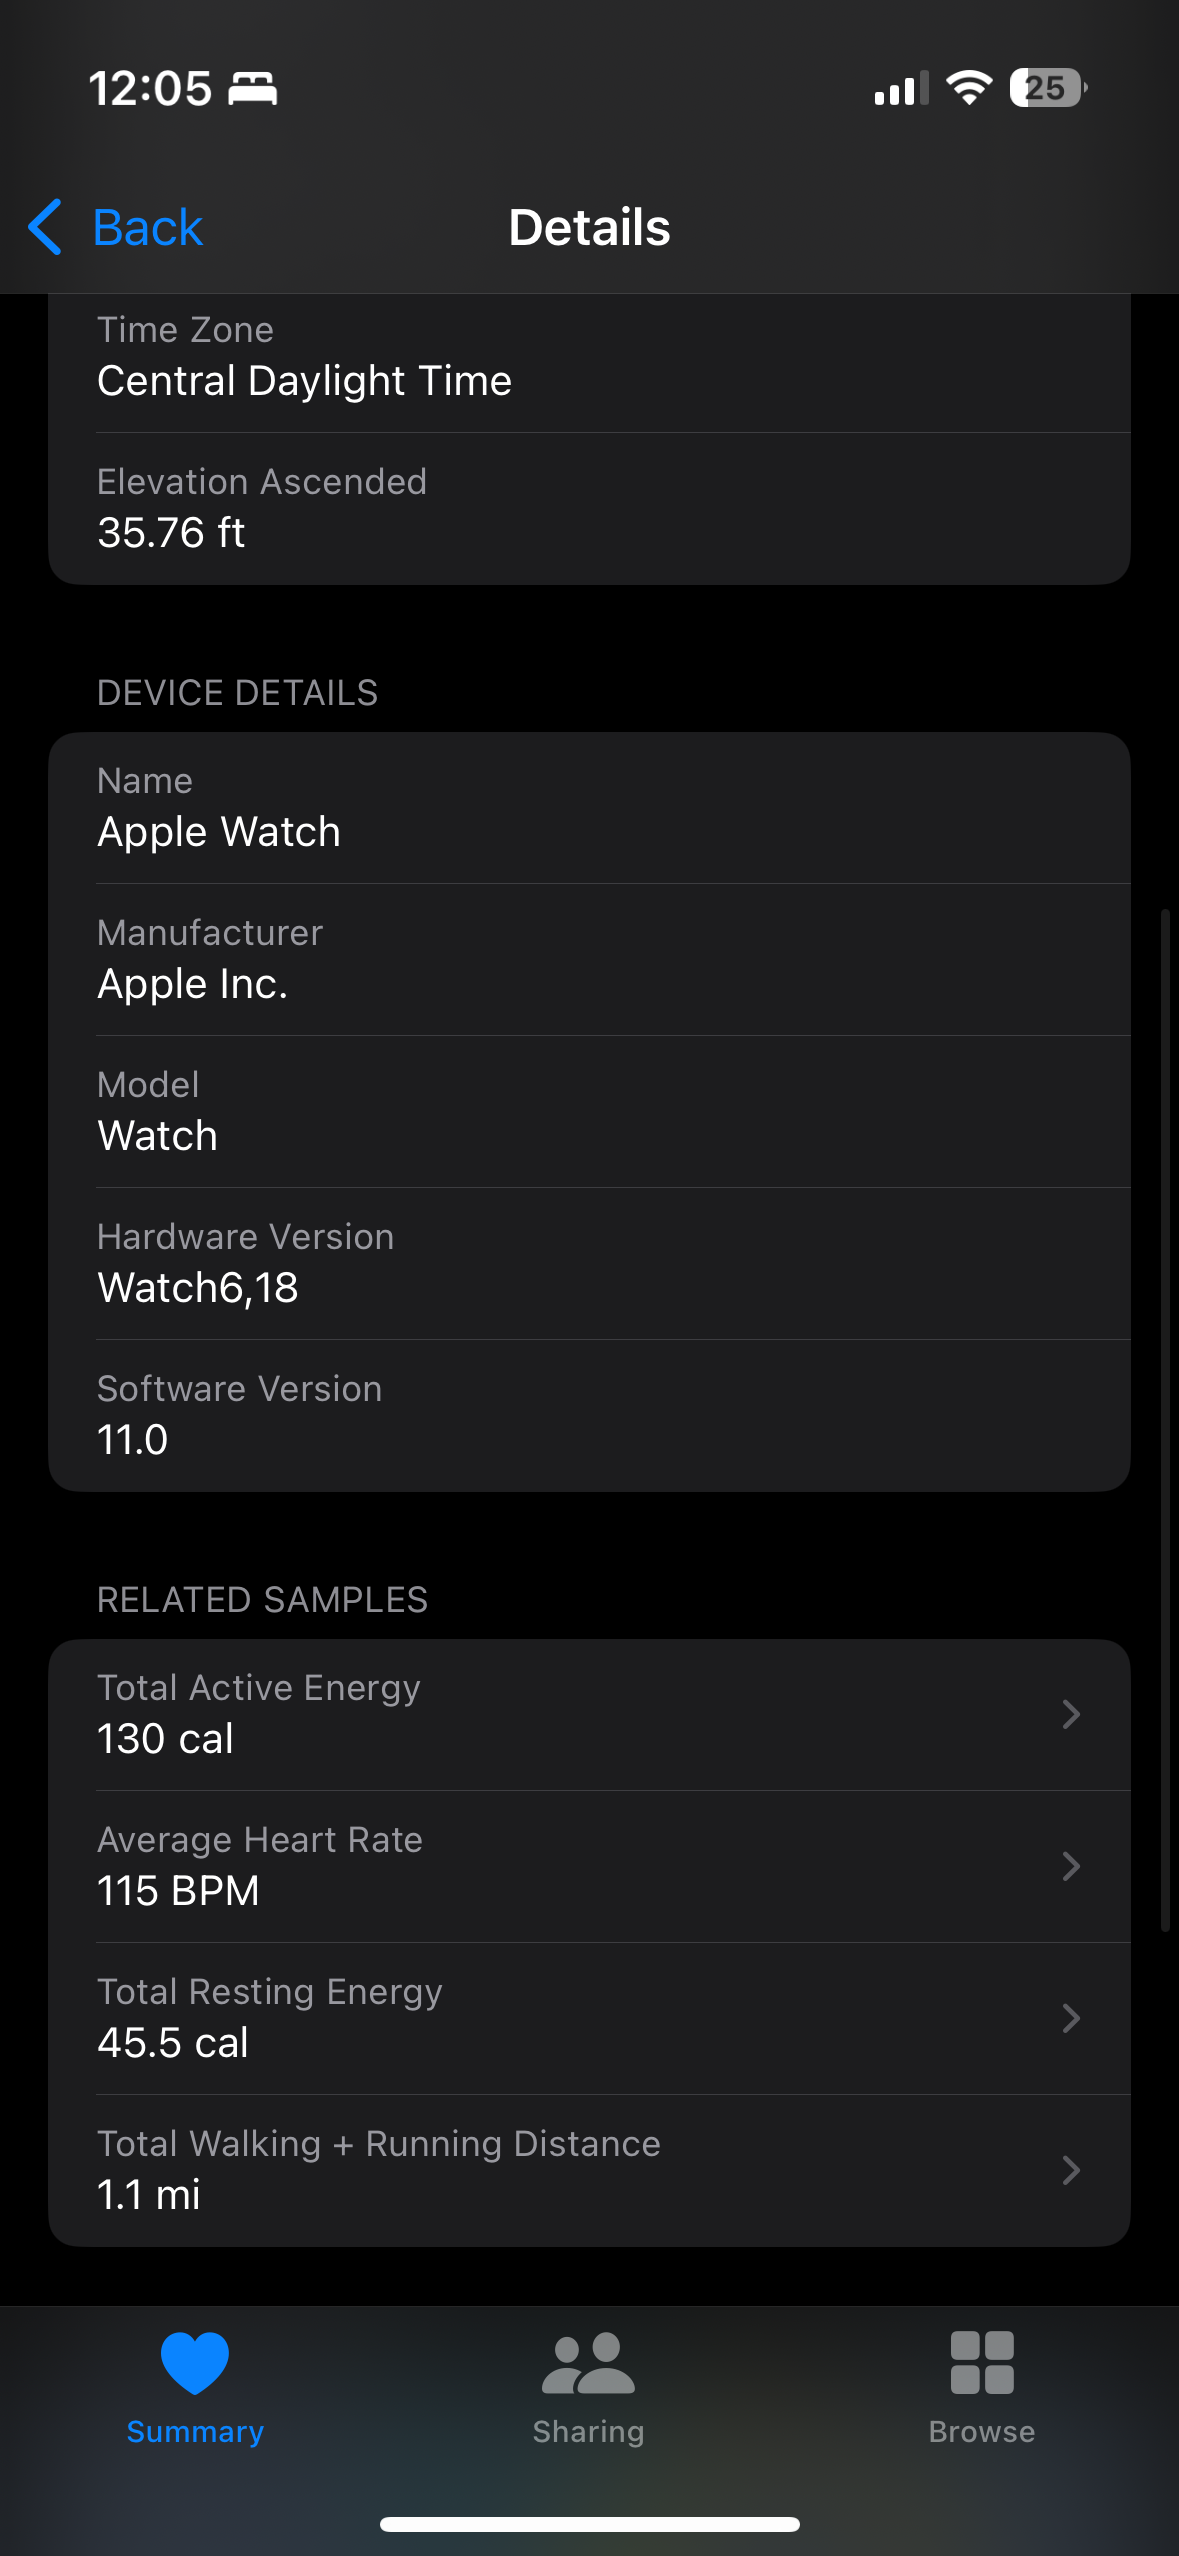The image size is (1179, 2556).
Task: Expand Total Active Energy chevron
Action: tap(1071, 1714)
